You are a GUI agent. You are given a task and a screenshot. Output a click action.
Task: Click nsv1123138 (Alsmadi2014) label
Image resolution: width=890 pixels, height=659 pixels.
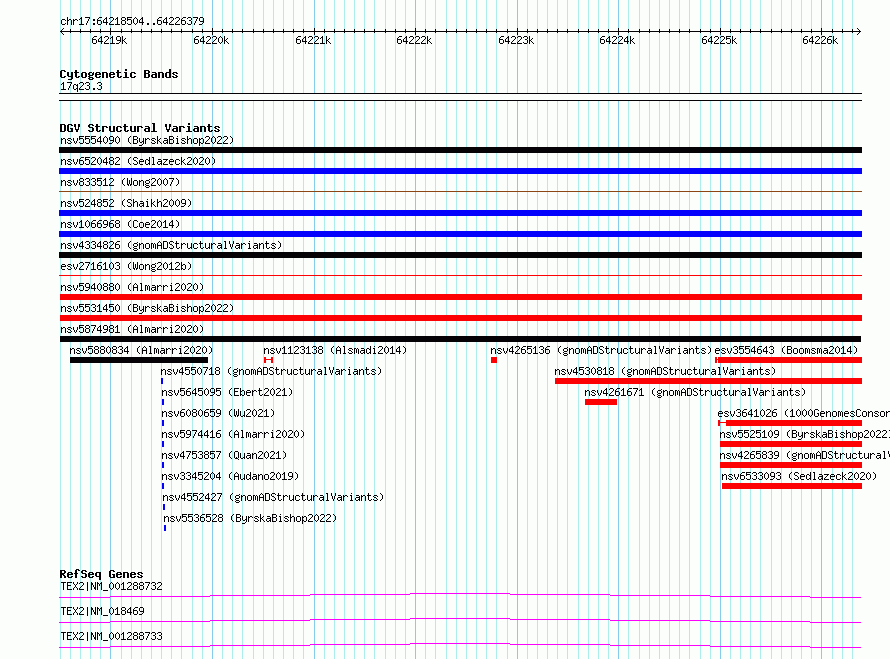335,350
